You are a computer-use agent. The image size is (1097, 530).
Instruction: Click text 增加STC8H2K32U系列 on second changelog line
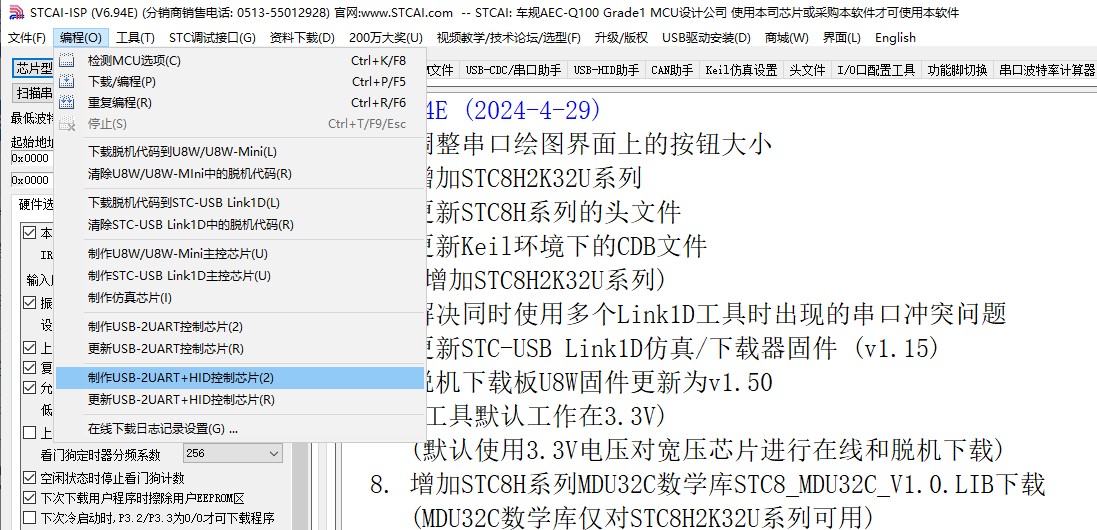click(x=535, y=179)
